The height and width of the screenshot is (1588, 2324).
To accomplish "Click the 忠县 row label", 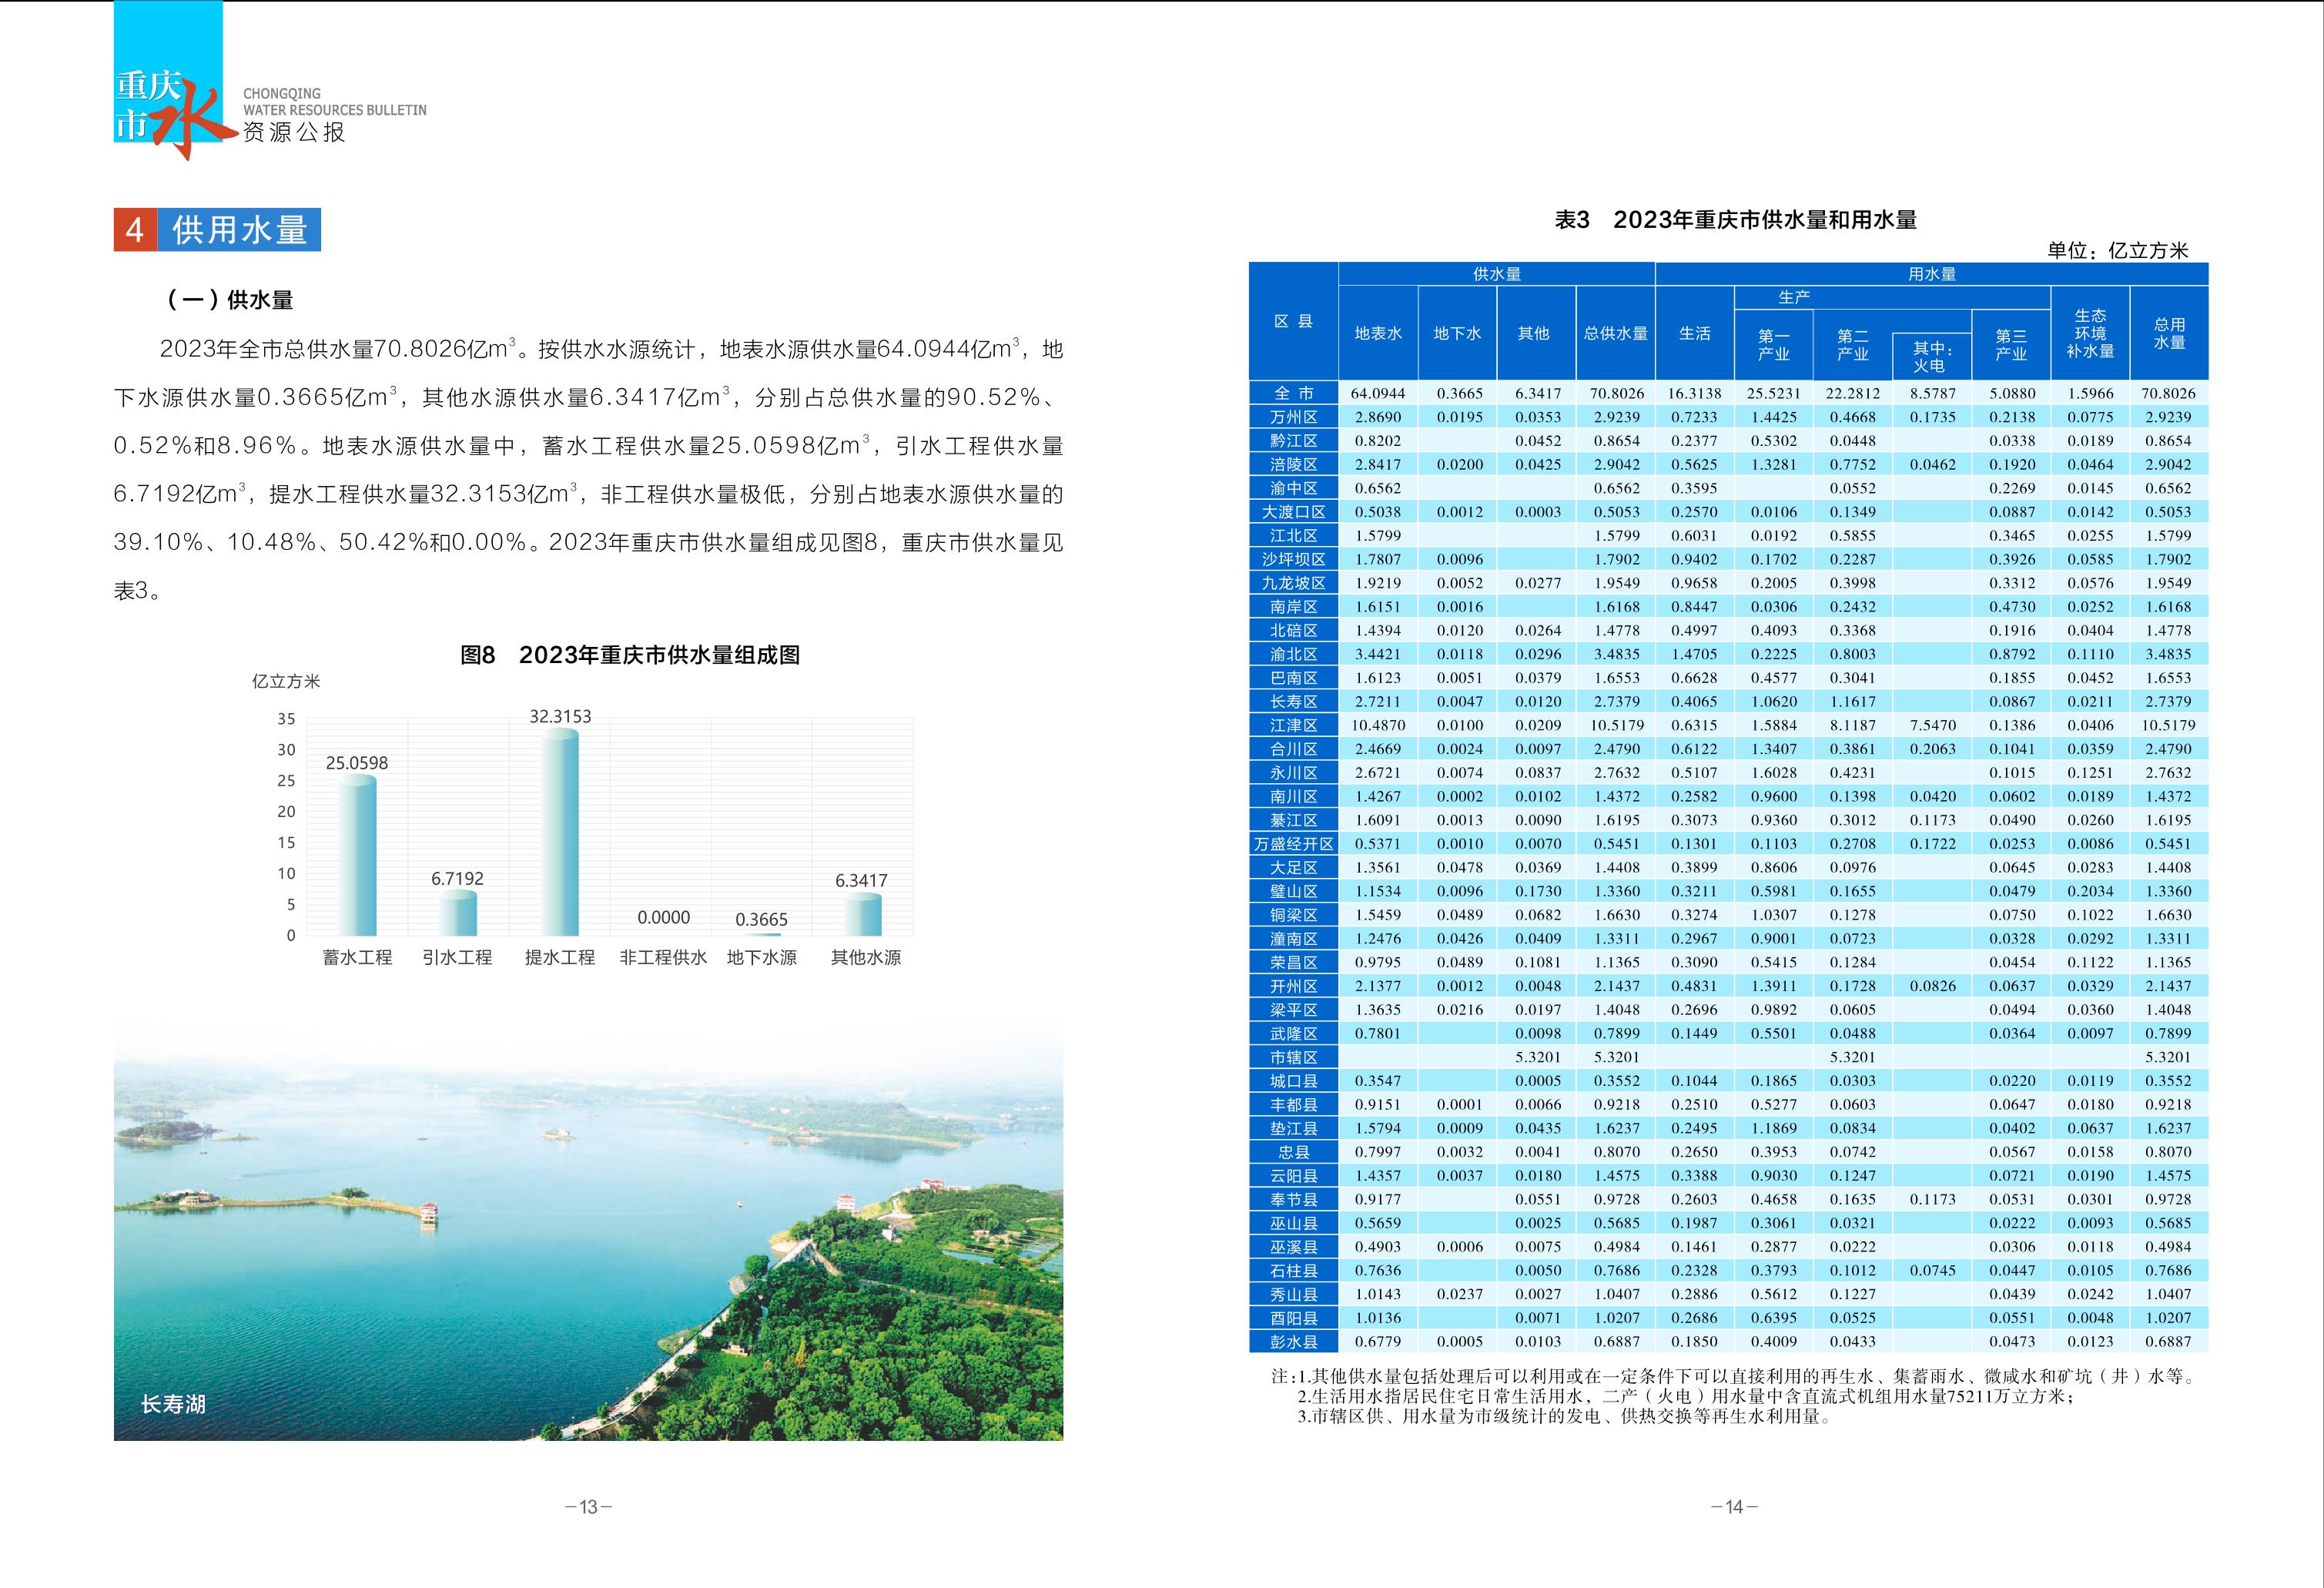I will 1293,1152.
